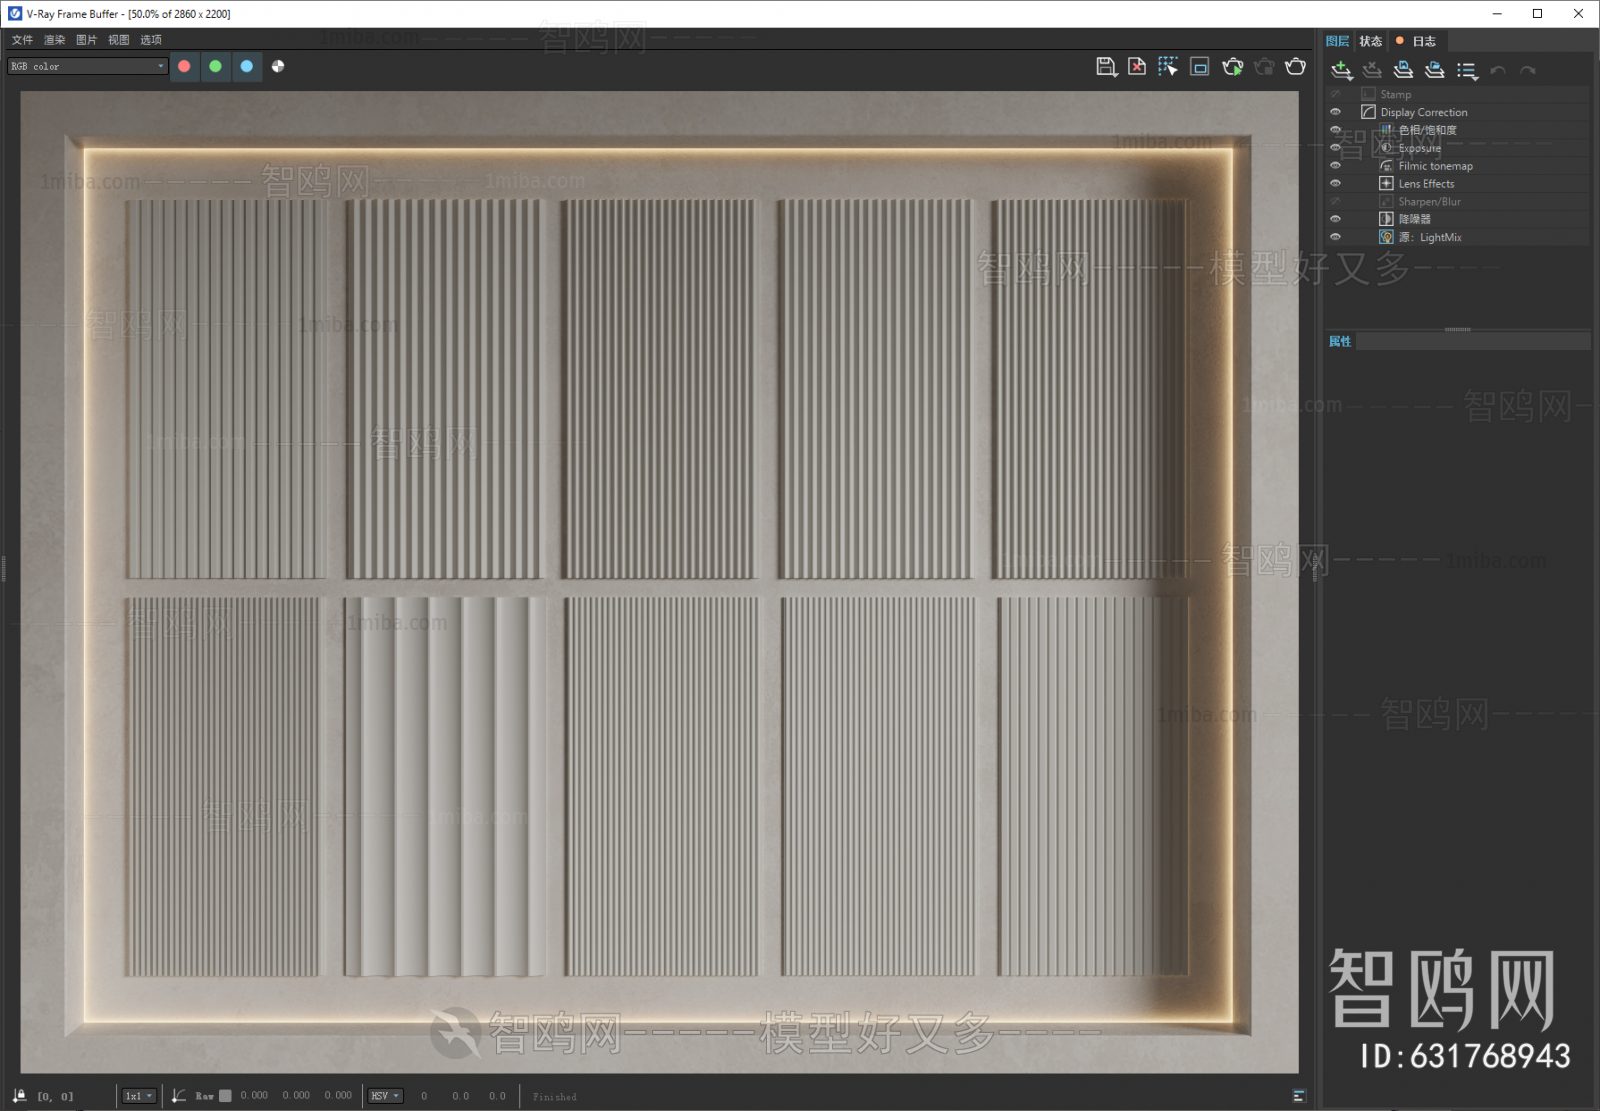Select the Sharpen/Blur layer row
Screen dimensions: 1600x1111
(x=1456, y=202)
